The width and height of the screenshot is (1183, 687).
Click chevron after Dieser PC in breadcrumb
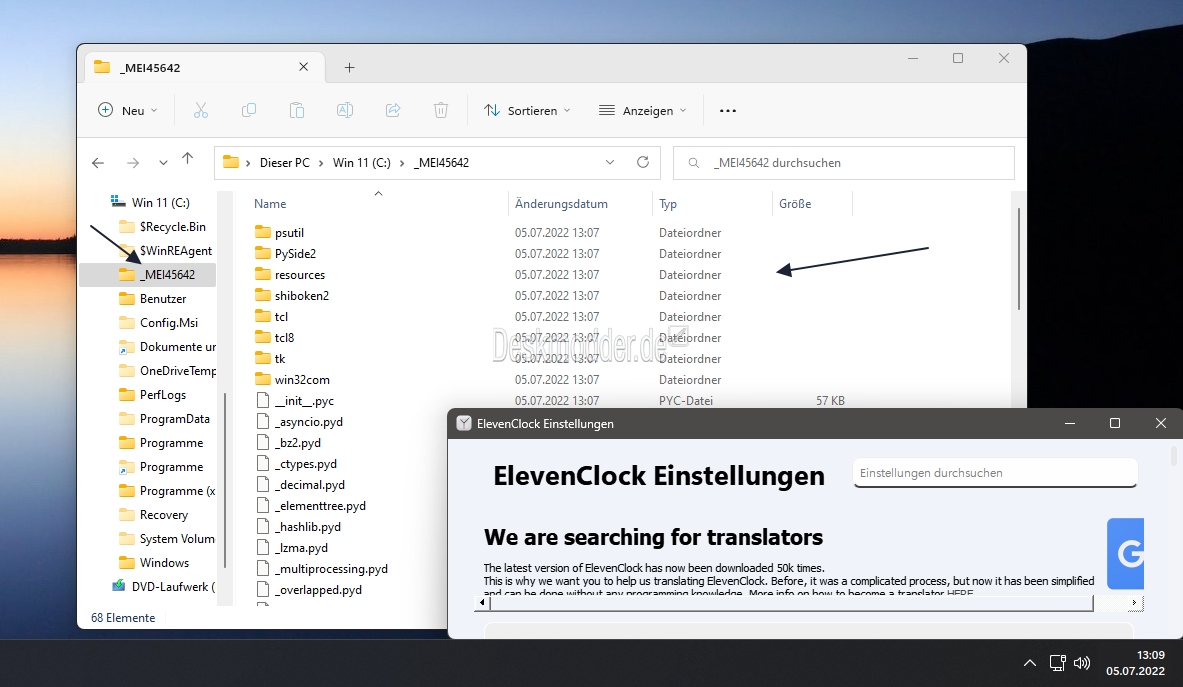click(x=321, y=163)
